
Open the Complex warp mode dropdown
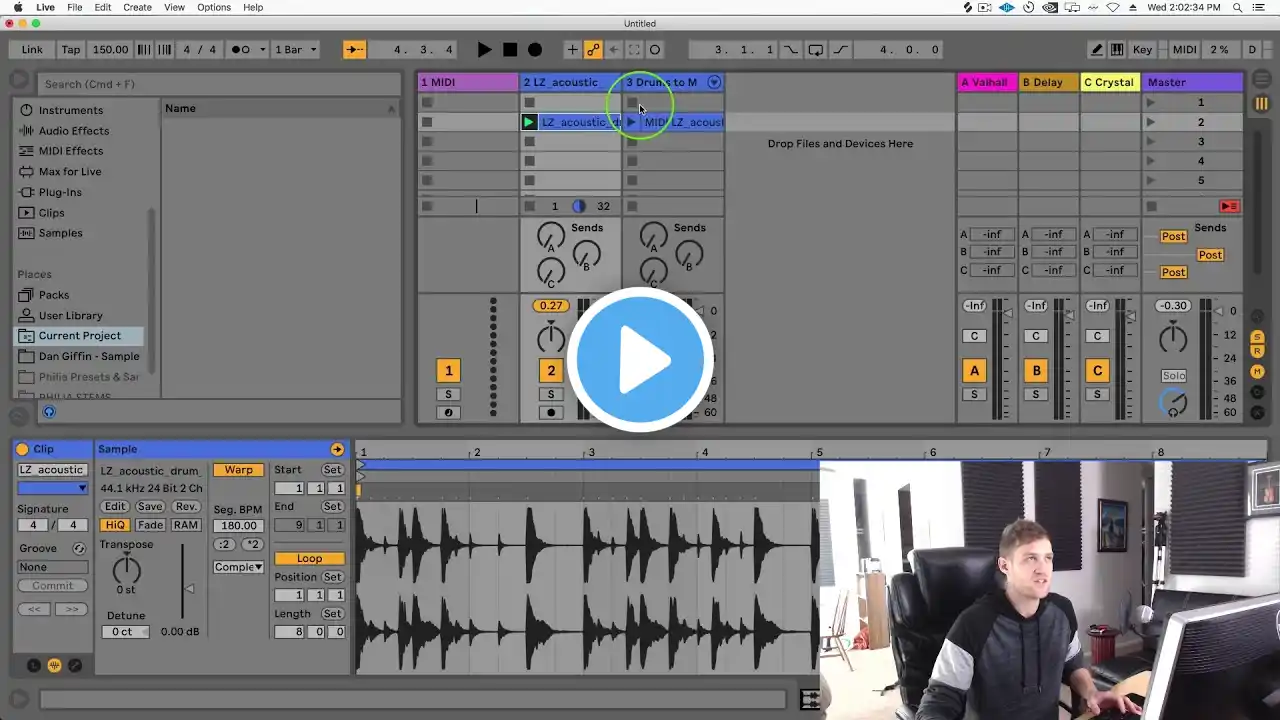click(x=239, y=567)
